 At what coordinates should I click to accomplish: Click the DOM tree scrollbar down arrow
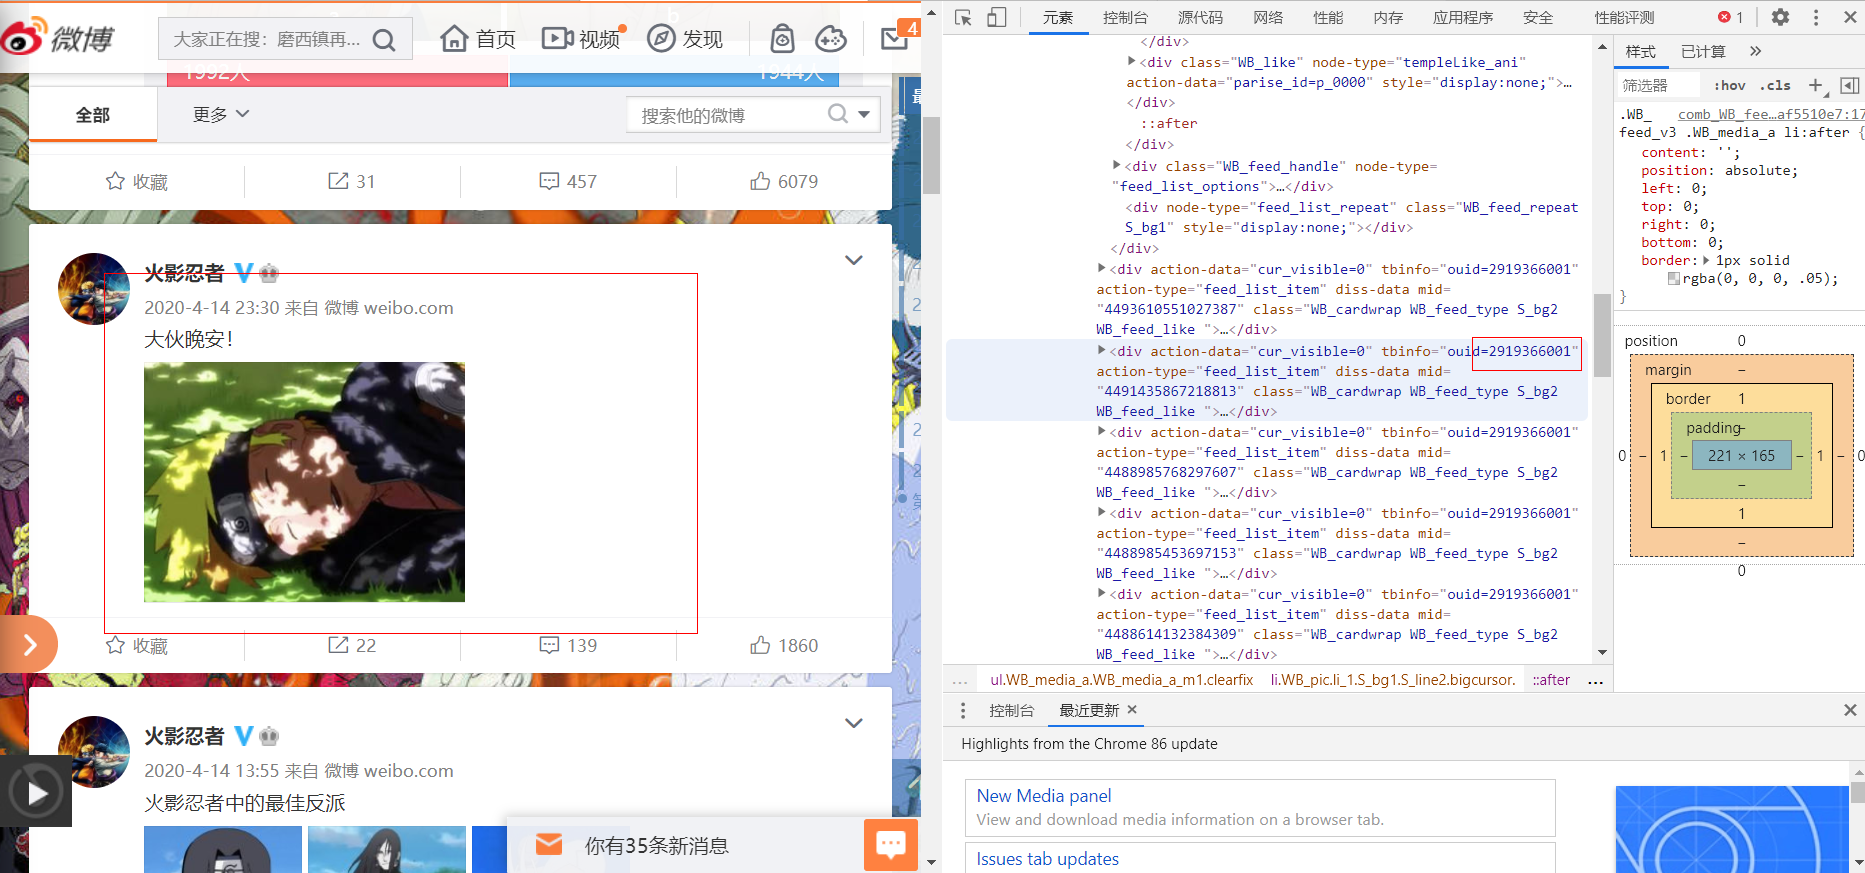point(1603,653)
